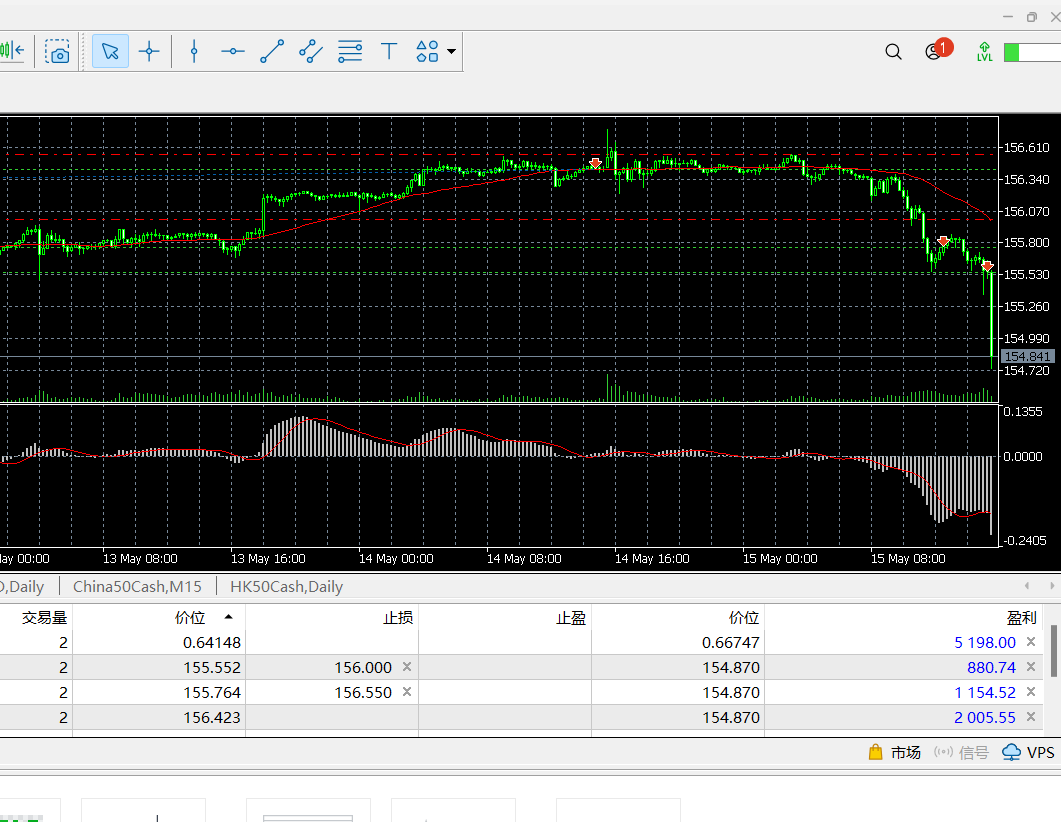Click stop loss value 156.000
Image resolution: width=1061 pixels, height=822 pixels.
point(363,668)
